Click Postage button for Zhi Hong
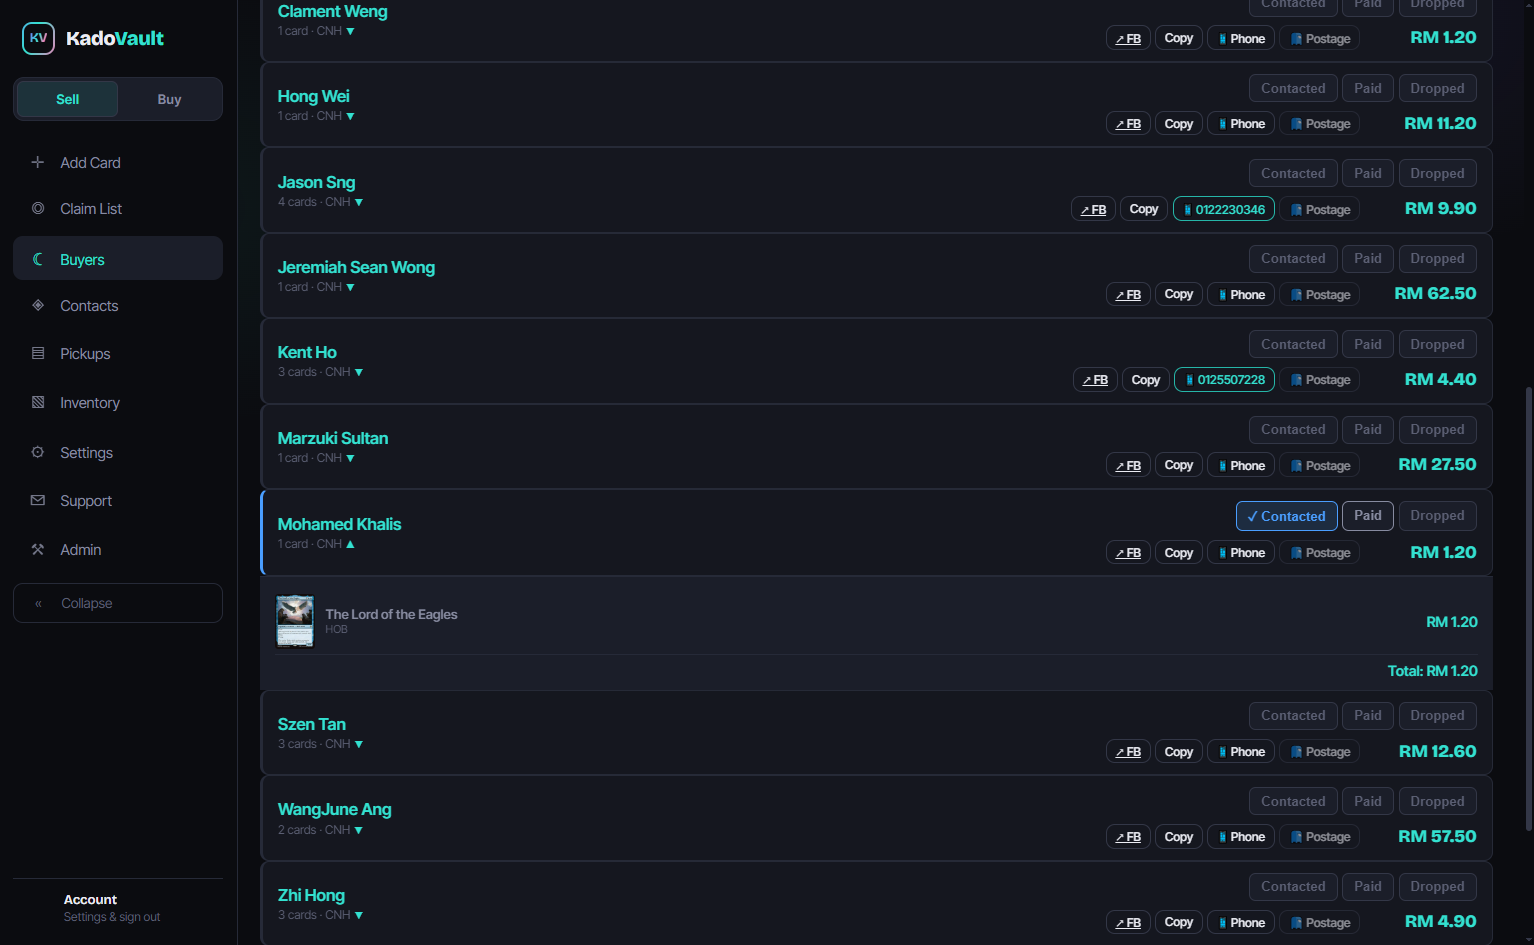The image size is (1534, 945). 1320,923
